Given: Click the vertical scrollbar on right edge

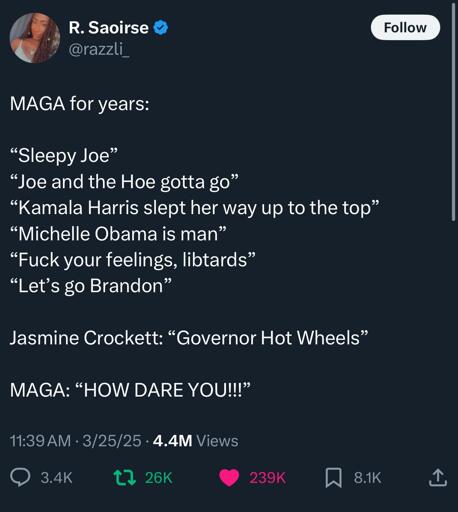Looking at the screenshot, I should (x=453, y=112).
